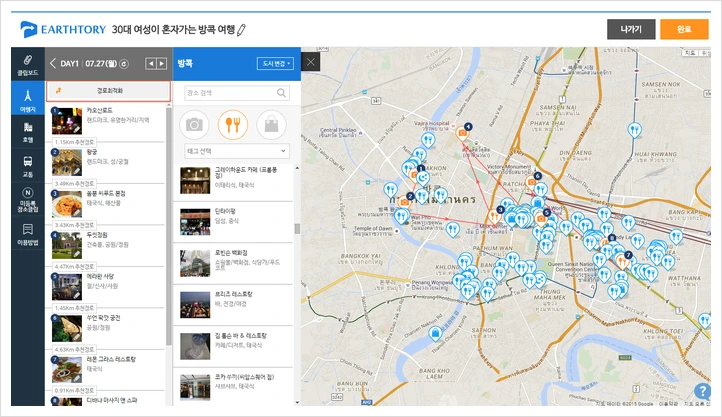Select itinerary item 6 쑤언 팍맛 궁전
The height and width of the screenshot is (417, 722).
(107, 328)
